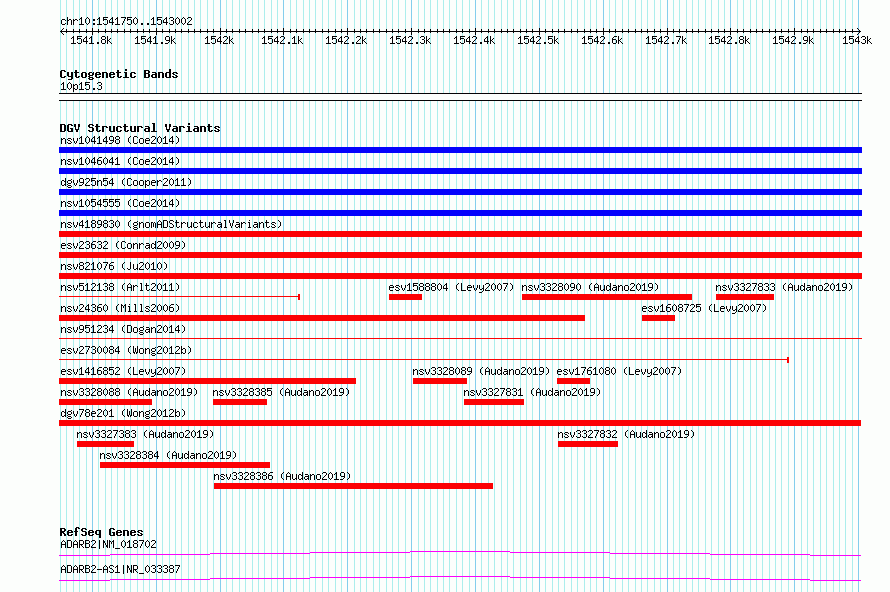890x592 pixels.
Task: Select the red bar under dgv78e201
Action: pyautogui.click(x=460, y=423)
